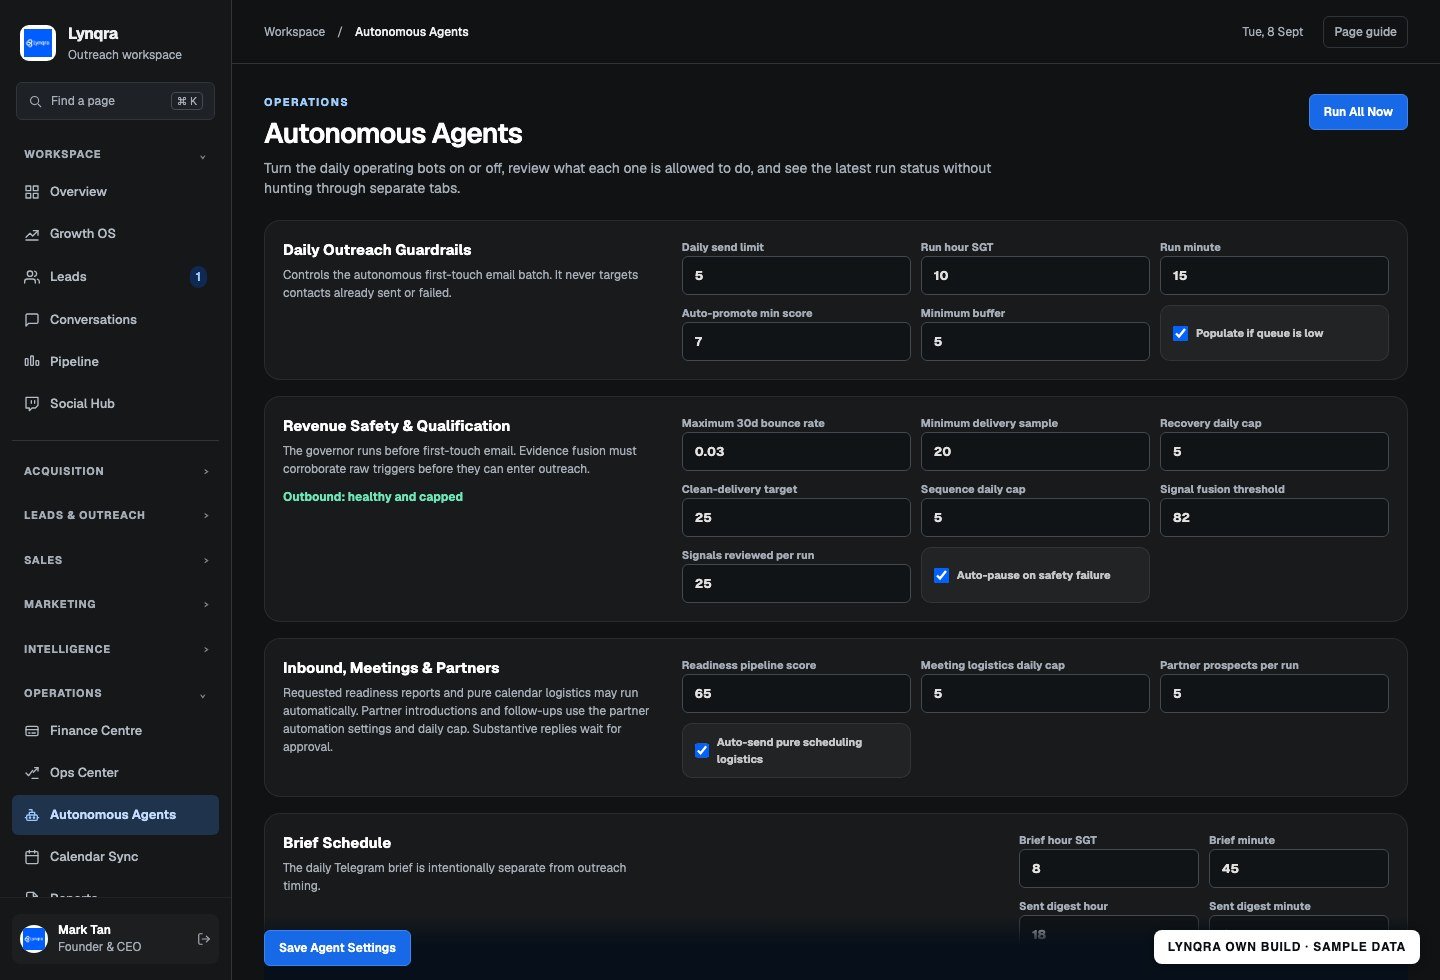Screen dimensions: 1440x980
Task: Open Ops Center
Action: (115, 773)
